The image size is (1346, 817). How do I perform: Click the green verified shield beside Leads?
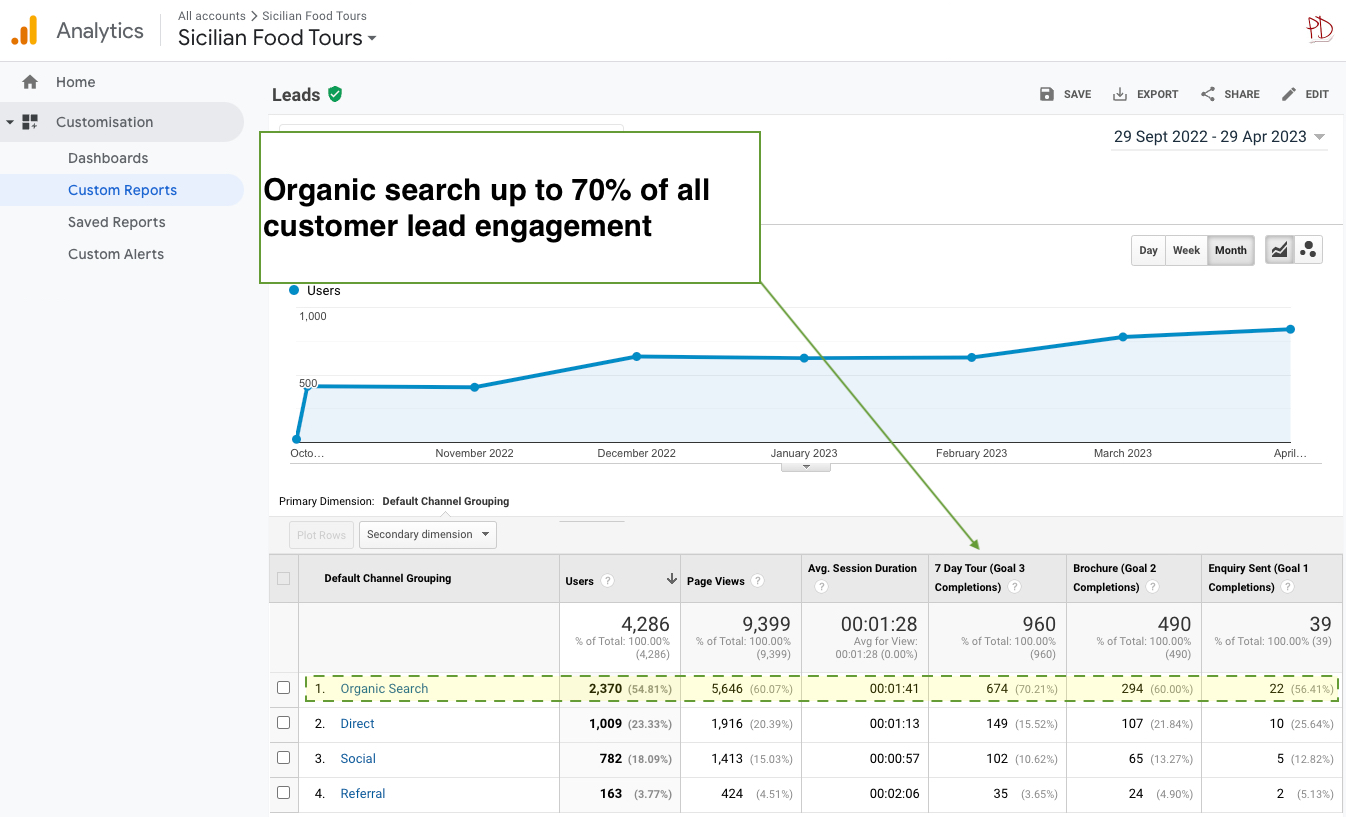335,94
